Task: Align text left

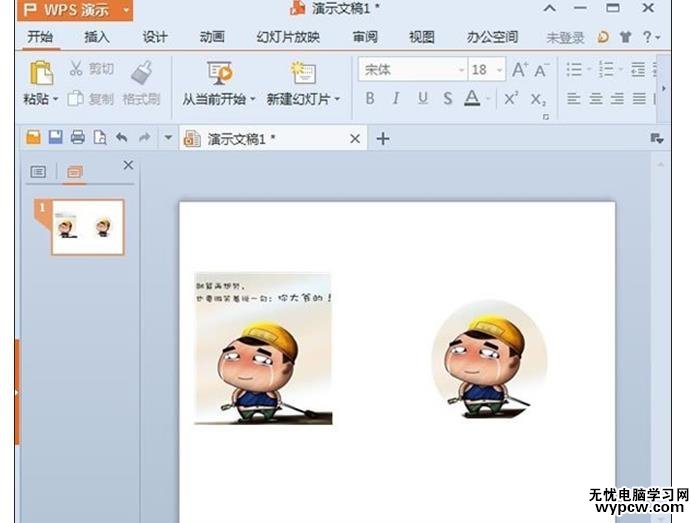Action: [x=574, y=98]
